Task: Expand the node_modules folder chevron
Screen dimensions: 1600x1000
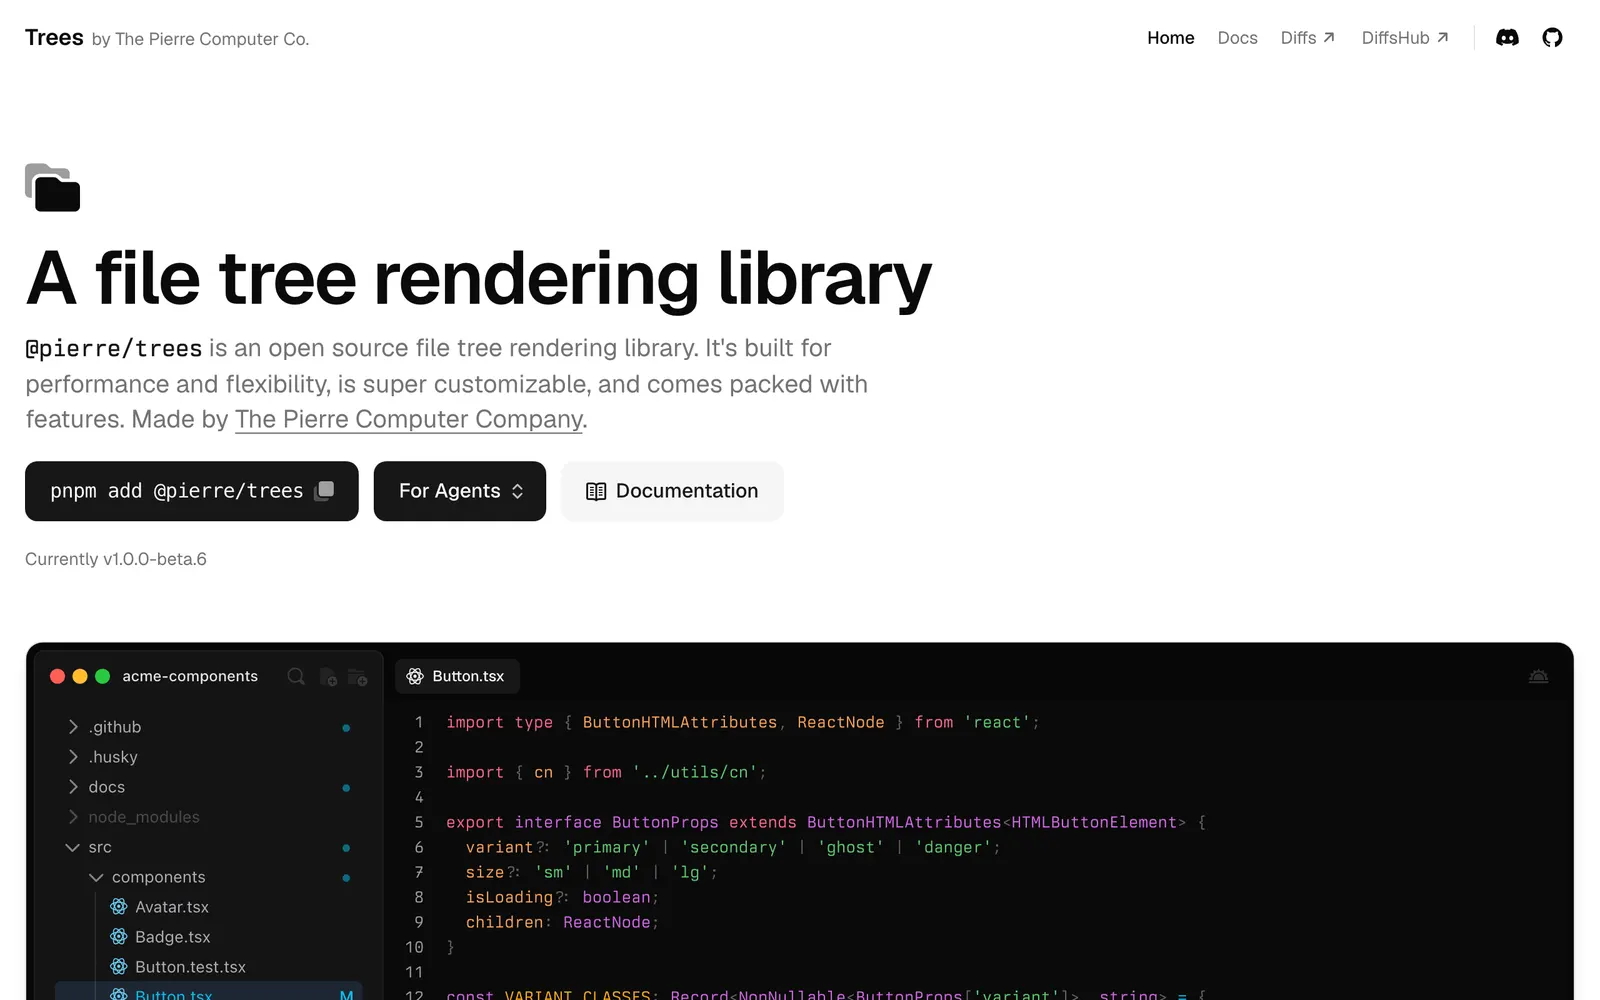Action: coord(73,817)
